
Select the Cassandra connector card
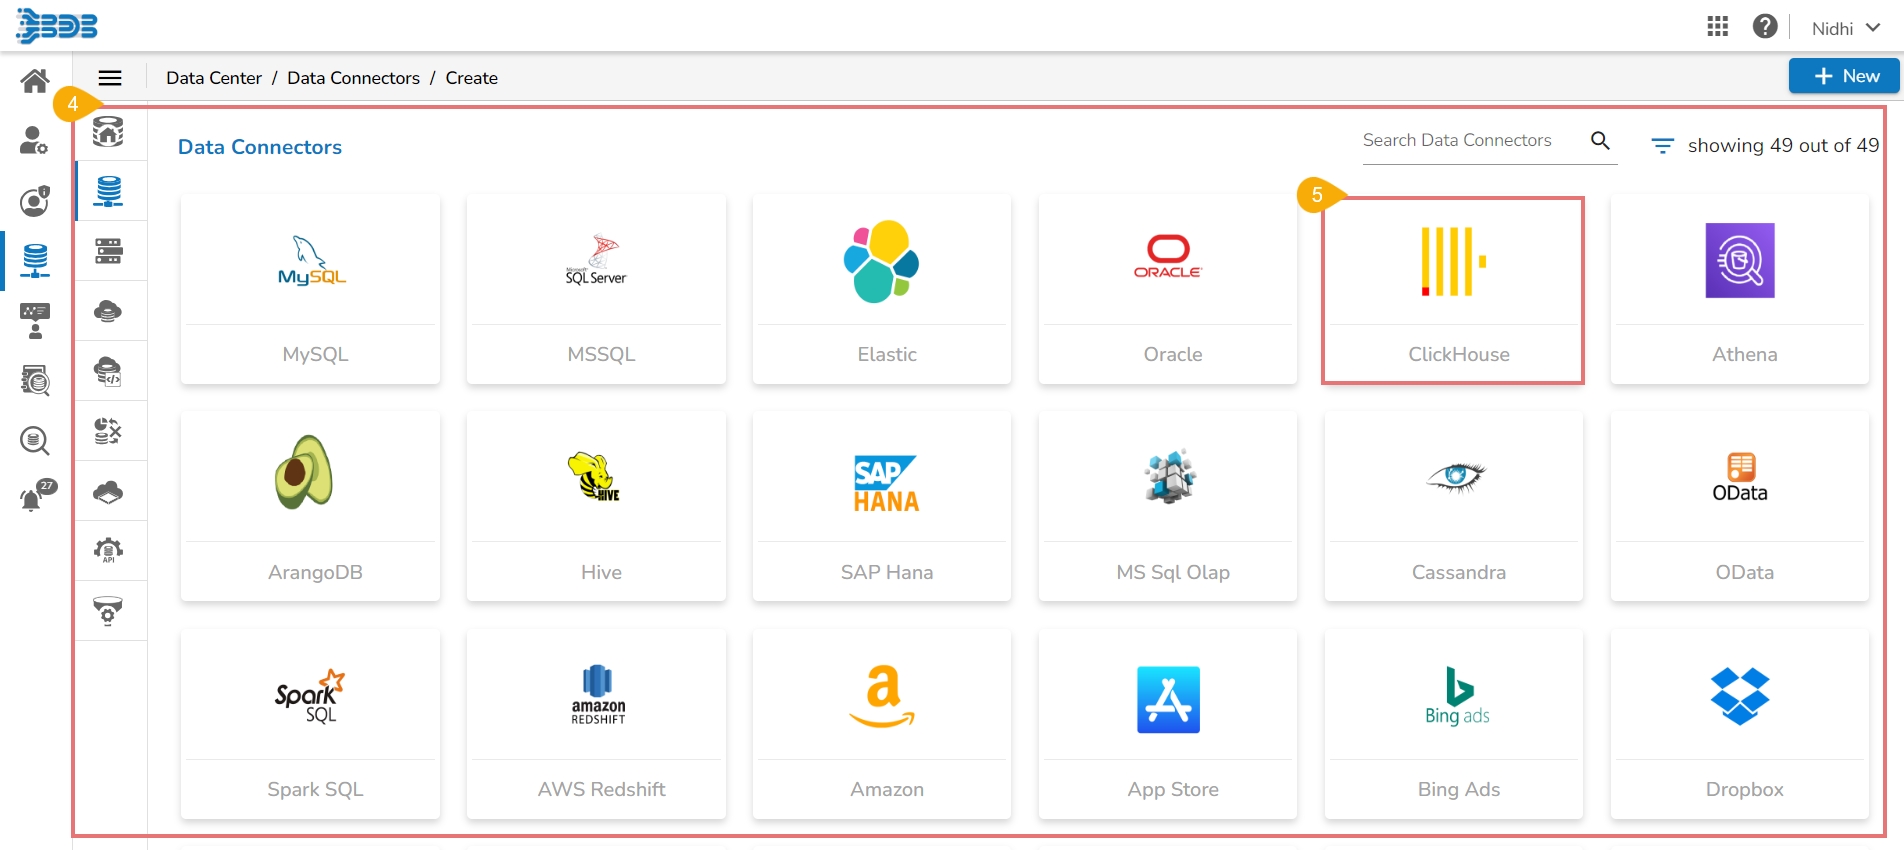click(x=1454, y=507)
